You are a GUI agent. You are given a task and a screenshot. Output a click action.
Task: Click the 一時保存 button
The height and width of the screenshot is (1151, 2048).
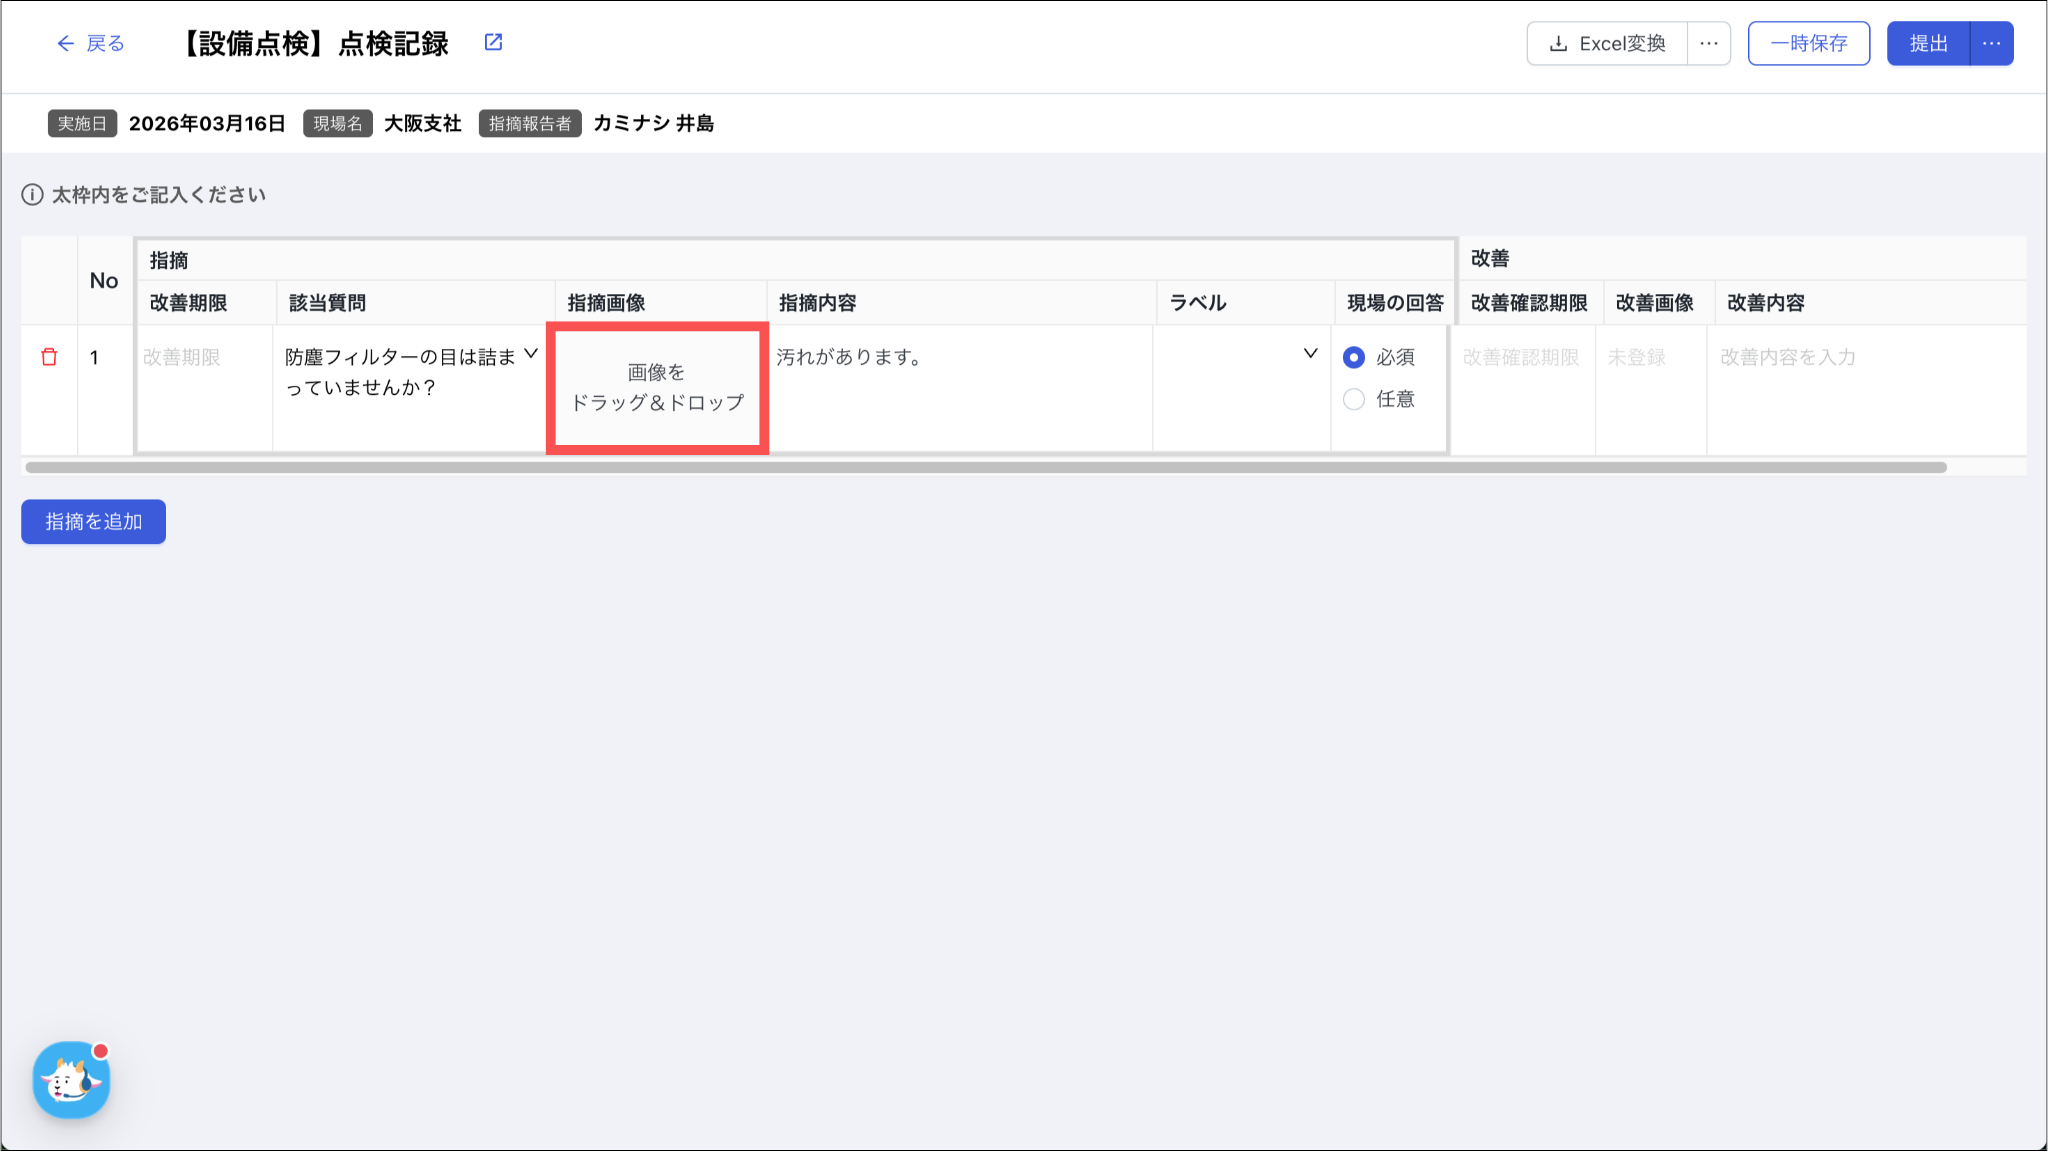tap(1808, 43)
